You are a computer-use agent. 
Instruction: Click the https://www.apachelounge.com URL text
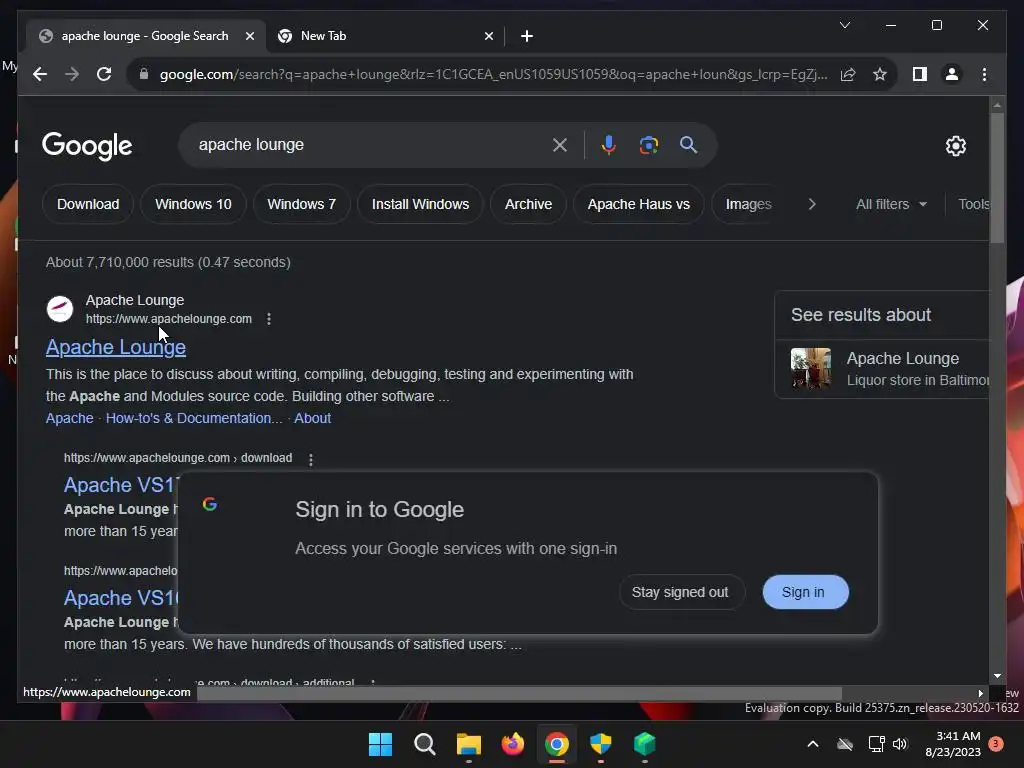(x=168, y=319)
